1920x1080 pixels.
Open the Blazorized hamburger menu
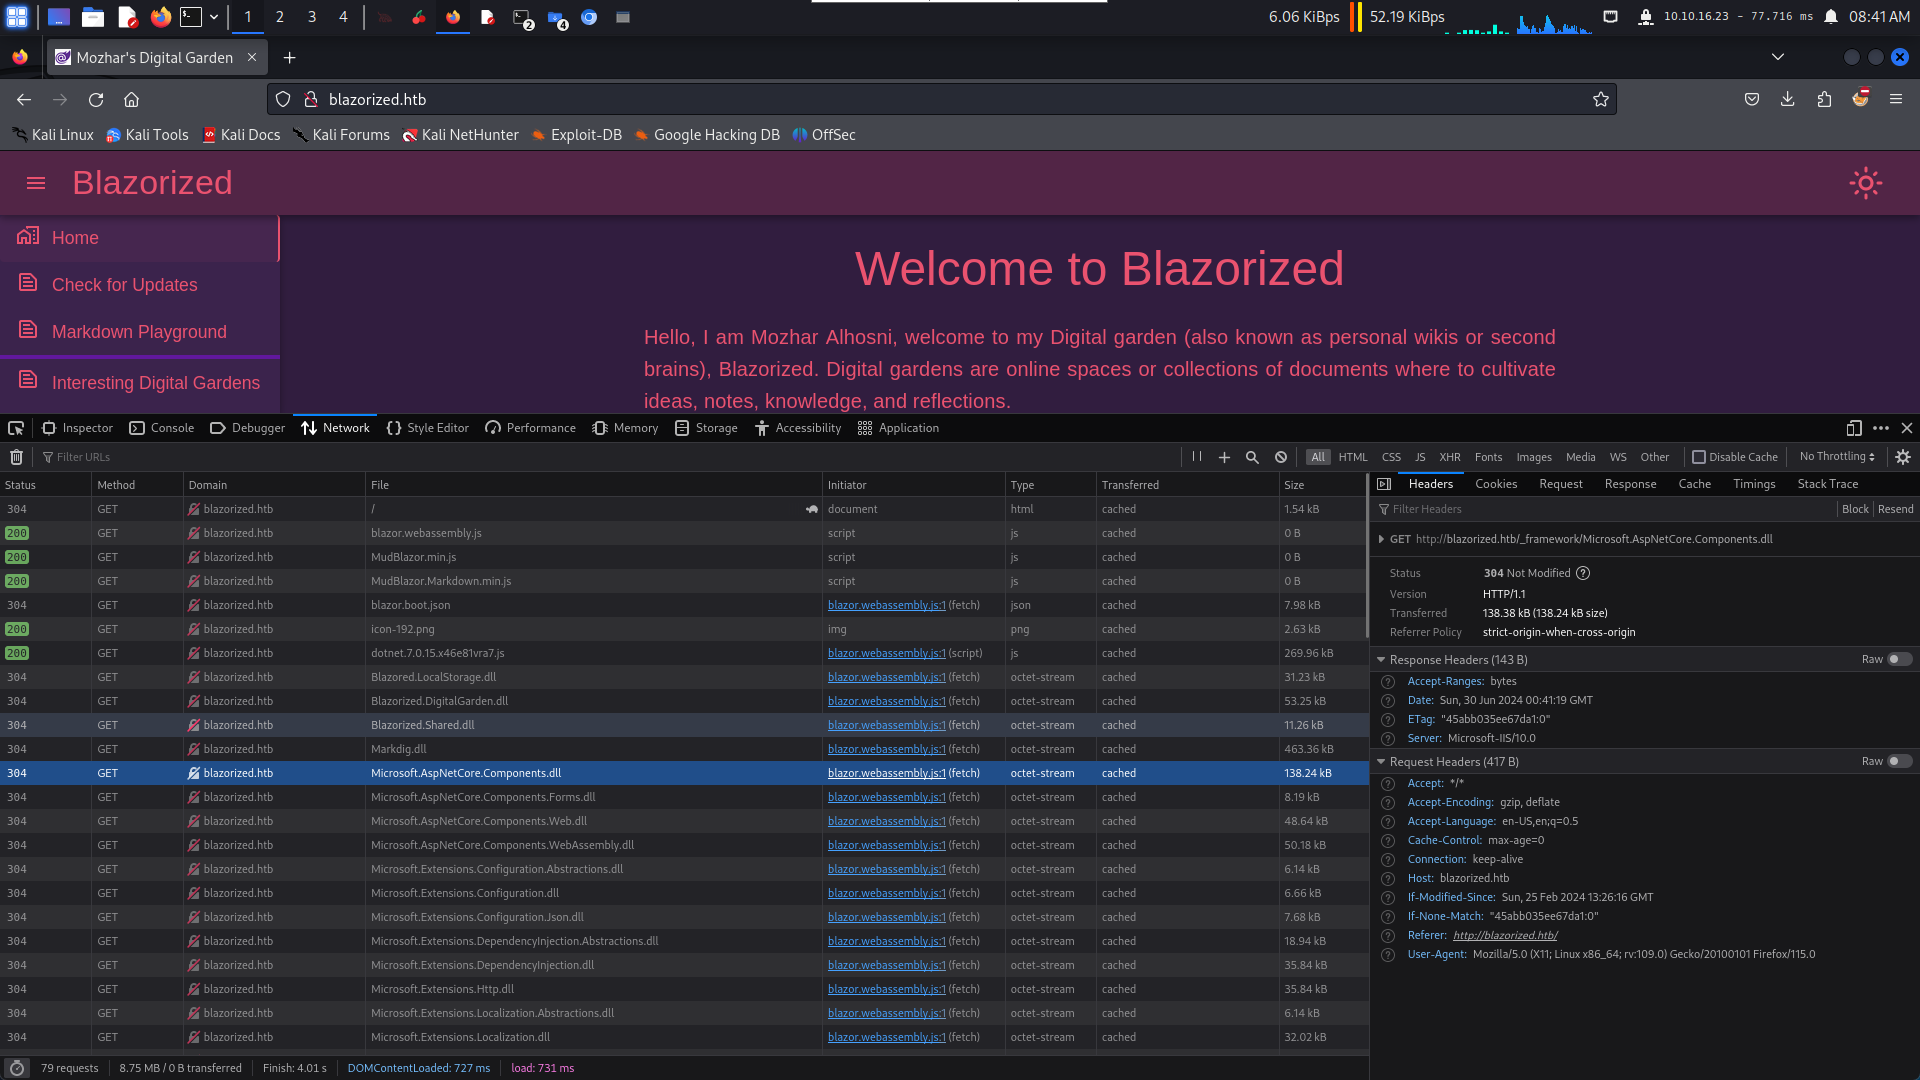coord(36,183)
